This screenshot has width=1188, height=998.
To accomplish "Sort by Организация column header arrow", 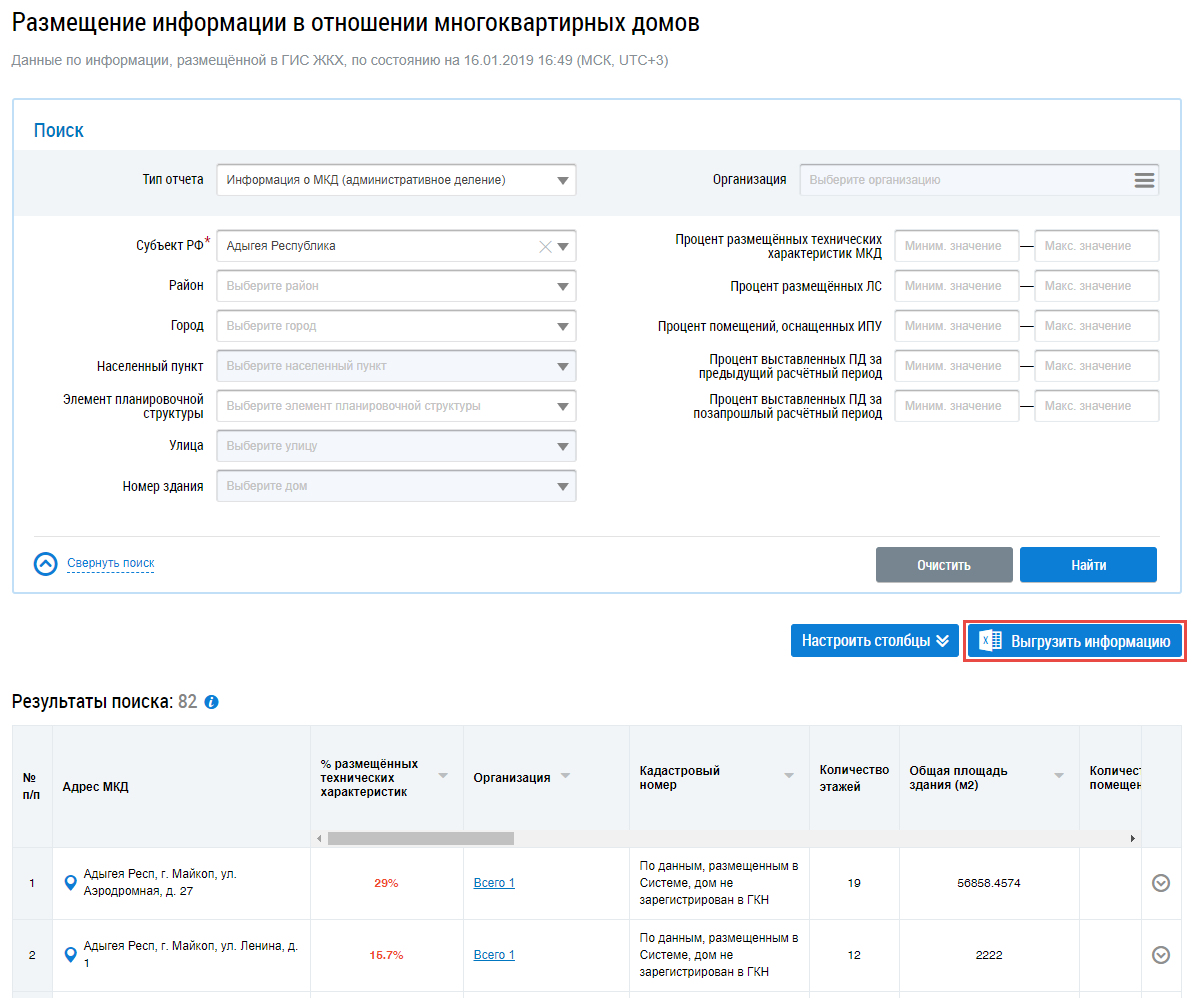I will pos(565,777).
